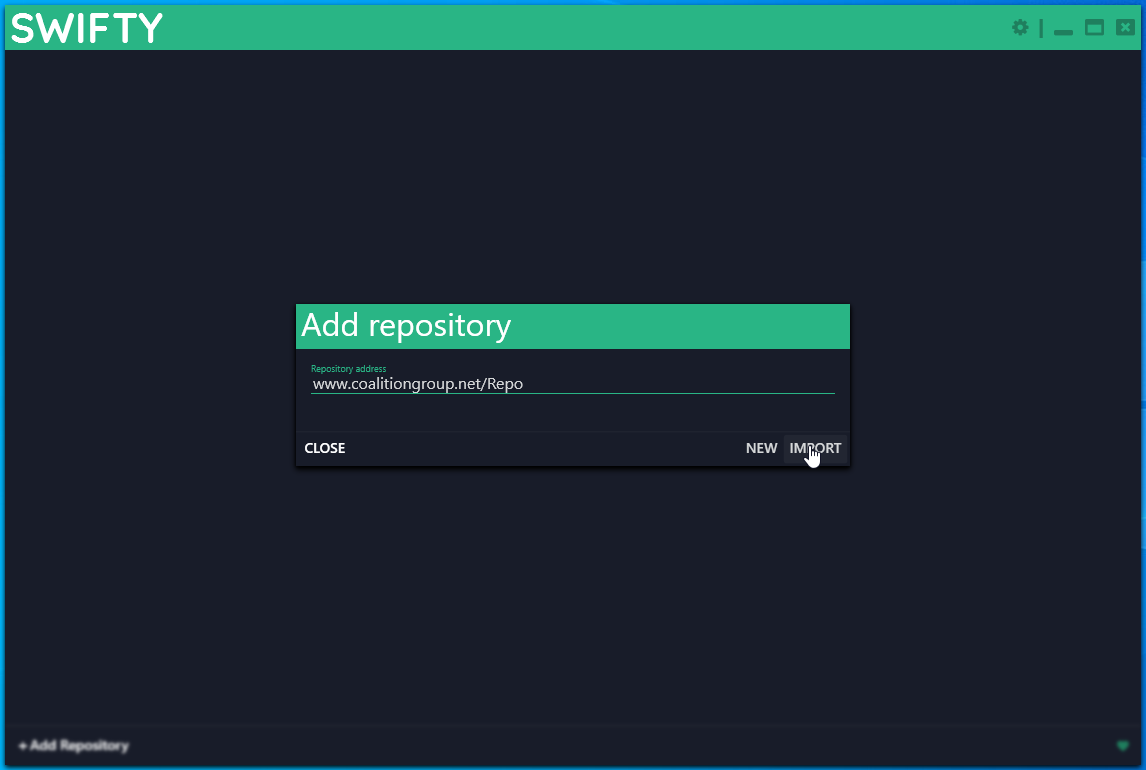
Task: Click the dimmed backdrop above the dialog
Action: click(572, 180)
